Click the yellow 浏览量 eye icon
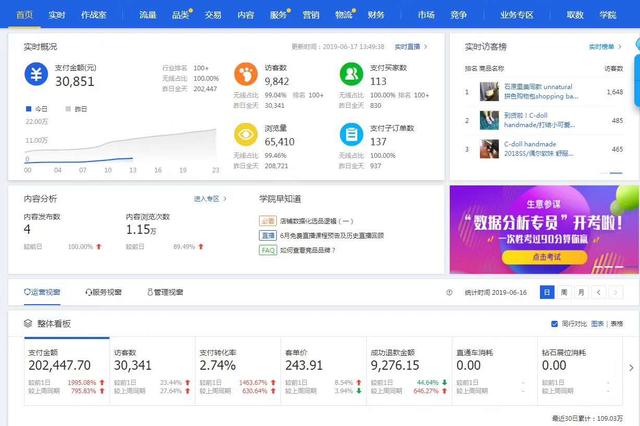This screenshot has width=640, height=426. [246, 135]
